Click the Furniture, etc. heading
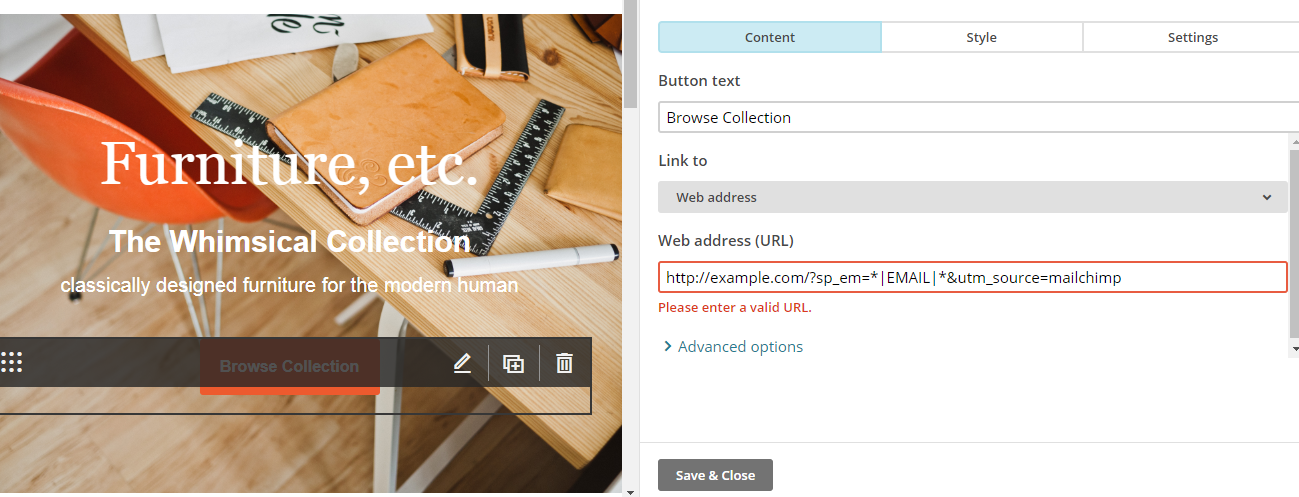 pyautogui.click(x=289, y=163)
